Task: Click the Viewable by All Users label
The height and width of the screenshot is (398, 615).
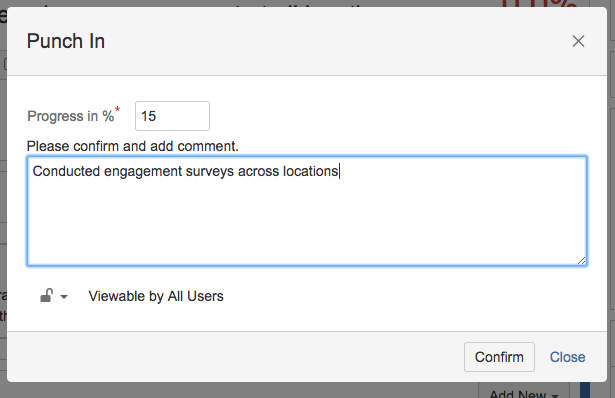Action: pyautogui.click(x=156, y=296)
